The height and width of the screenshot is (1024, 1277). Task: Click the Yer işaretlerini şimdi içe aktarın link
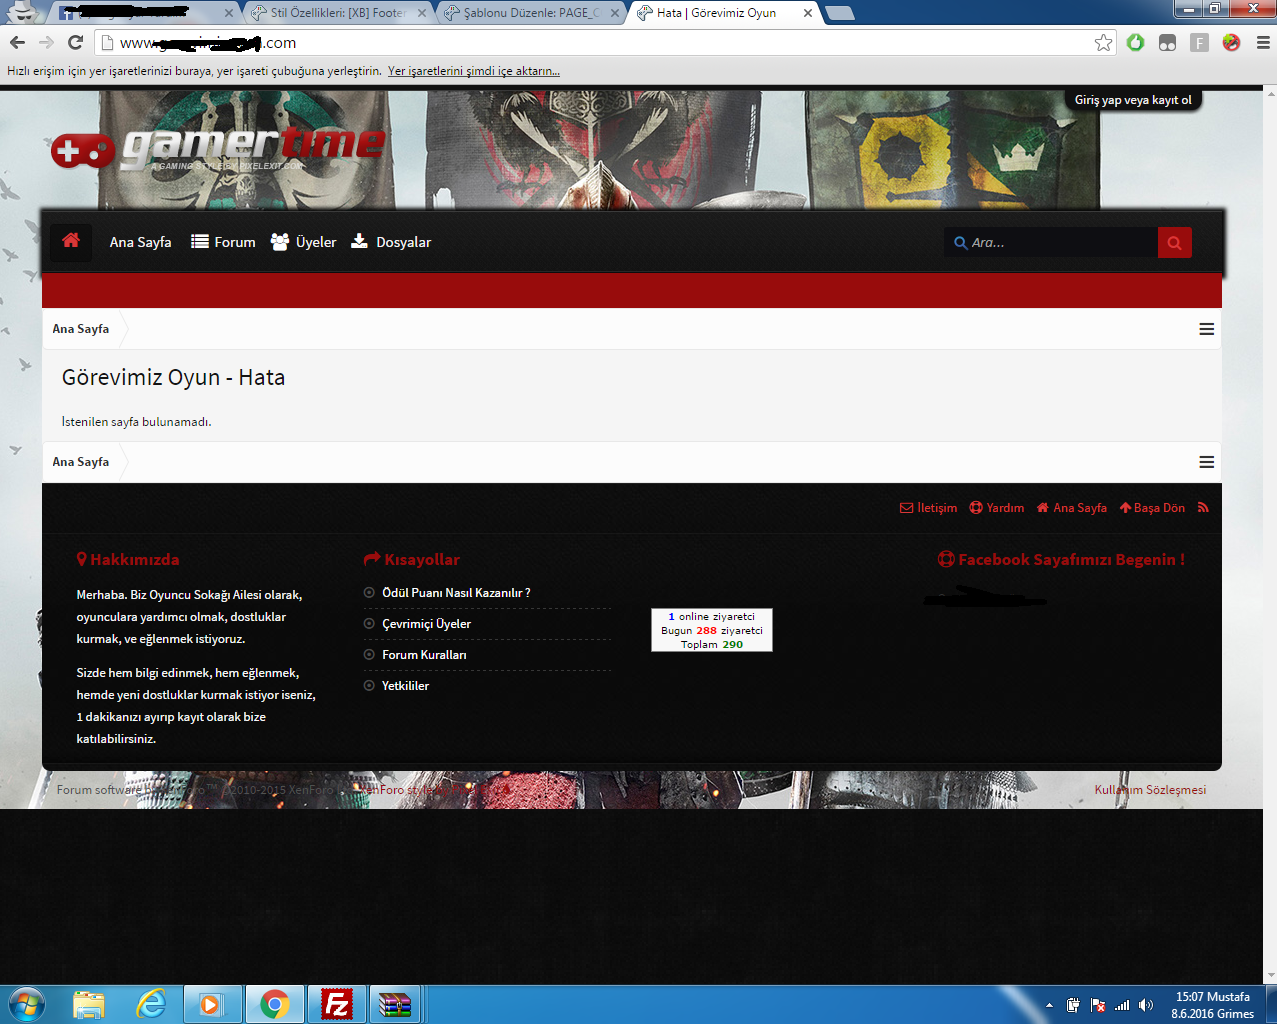[474, 71]
